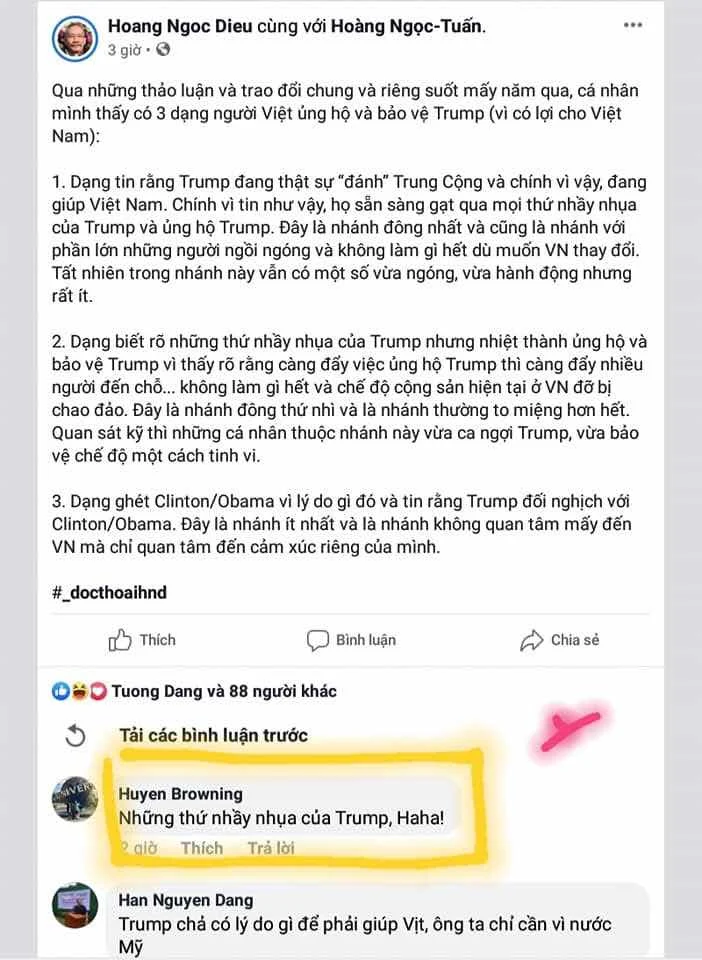Click the globe public-privacy icon

pos(163,50)
